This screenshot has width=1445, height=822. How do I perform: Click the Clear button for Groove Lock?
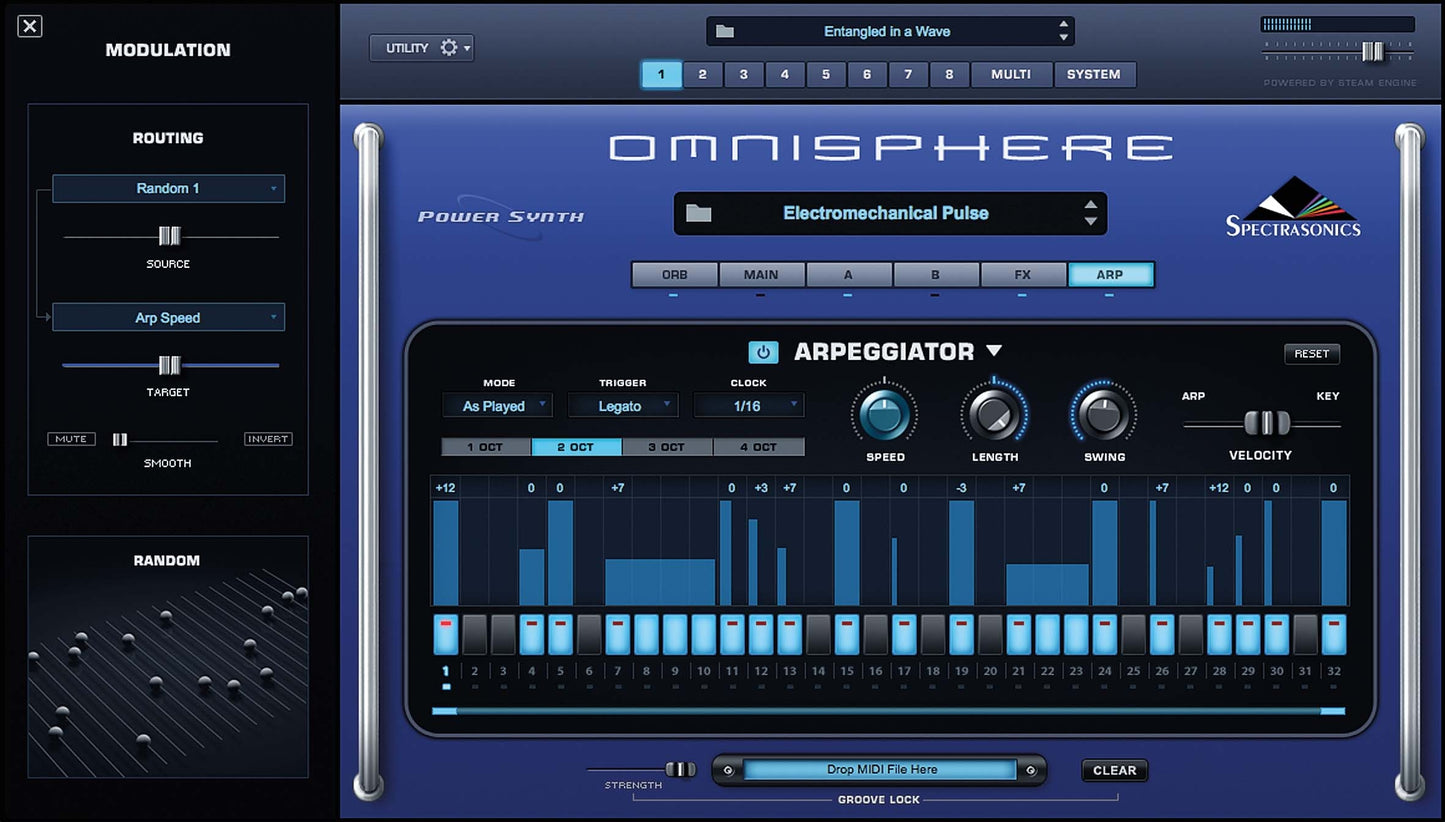click(1114, 770)
